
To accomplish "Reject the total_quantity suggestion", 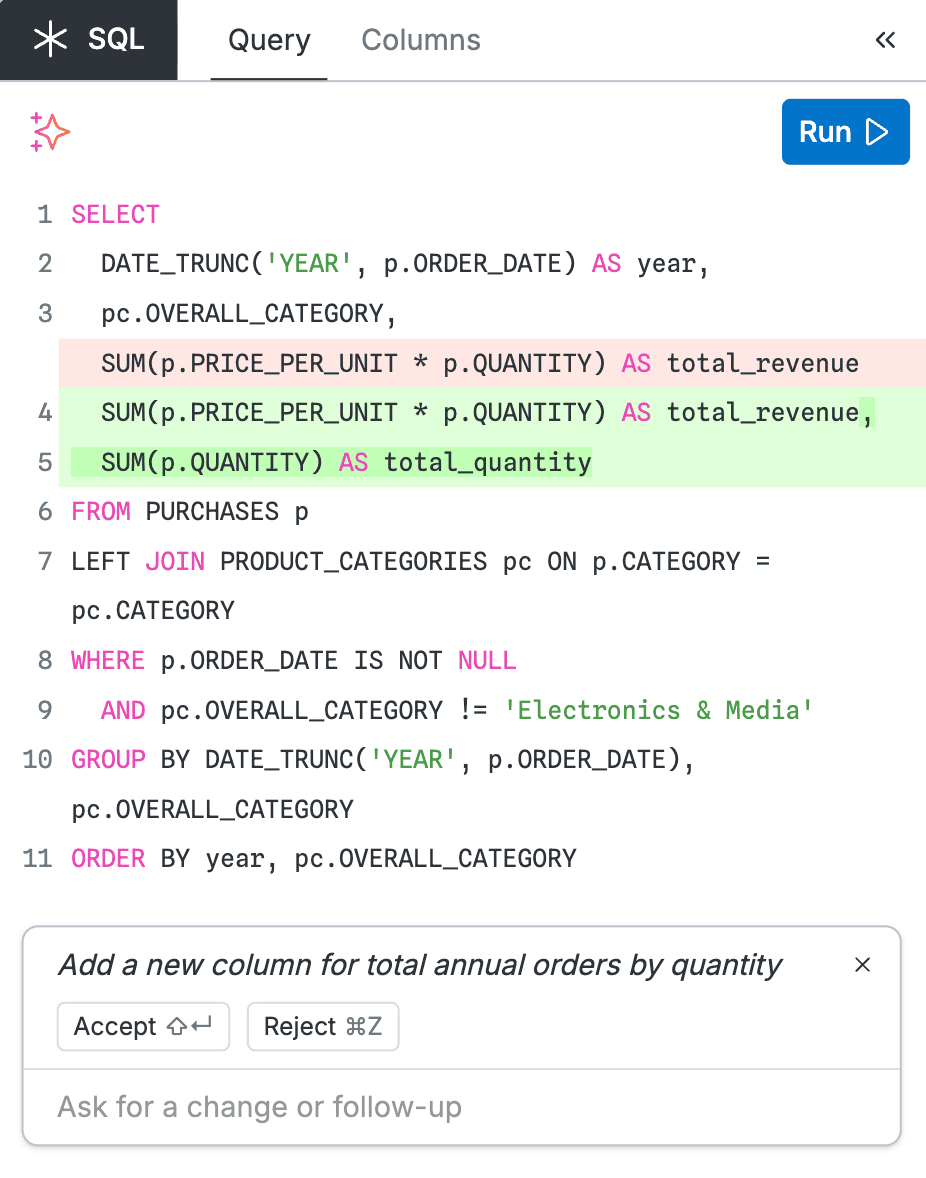I will (x=322, y=1026).
